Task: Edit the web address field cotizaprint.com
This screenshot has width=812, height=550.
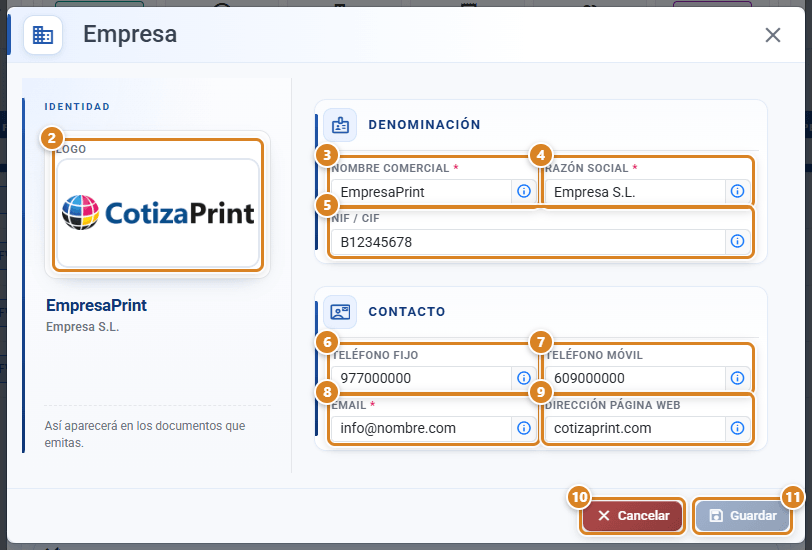Action: point(635,428)
